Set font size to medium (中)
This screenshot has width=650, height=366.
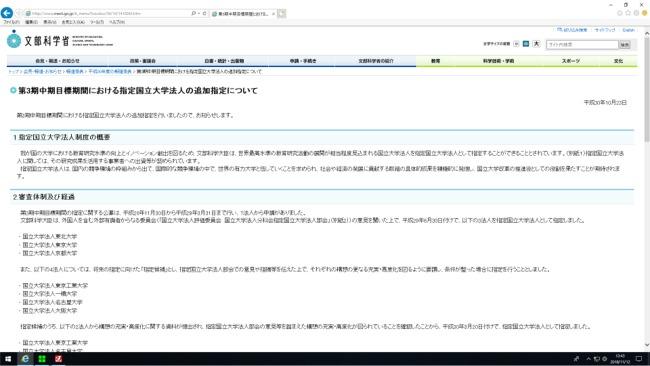(526, 44)
